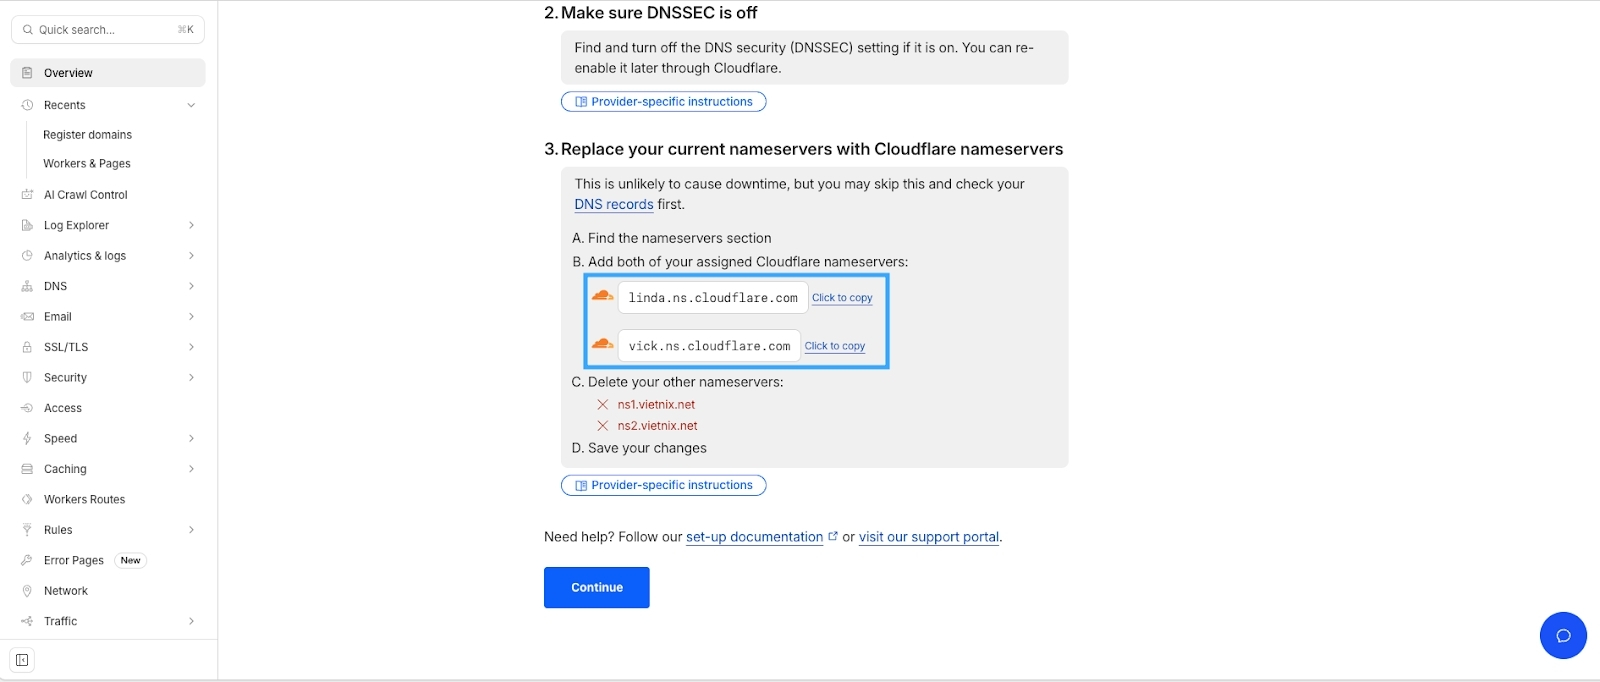Image resolution: width=1600 pixels, height=682 pixels.
Task: Collapse the left sidebar
Action: click(23, 659)
